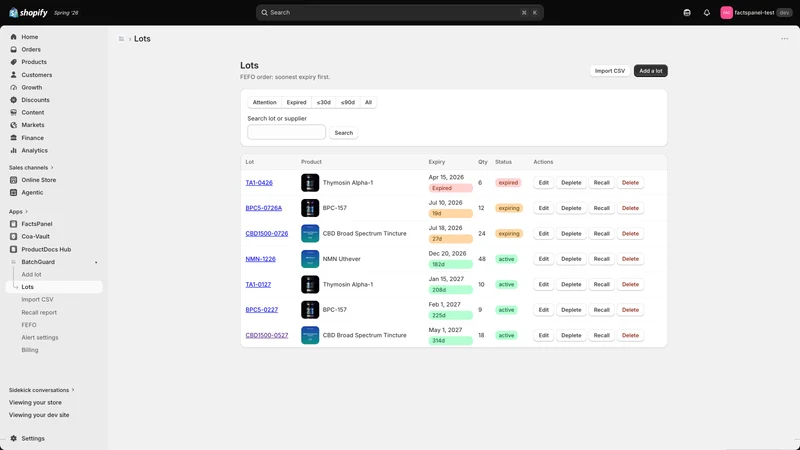Click the Import CSV button
This screenshot has height=450, width=800.
pyautogui.click(x=610, y=71)
